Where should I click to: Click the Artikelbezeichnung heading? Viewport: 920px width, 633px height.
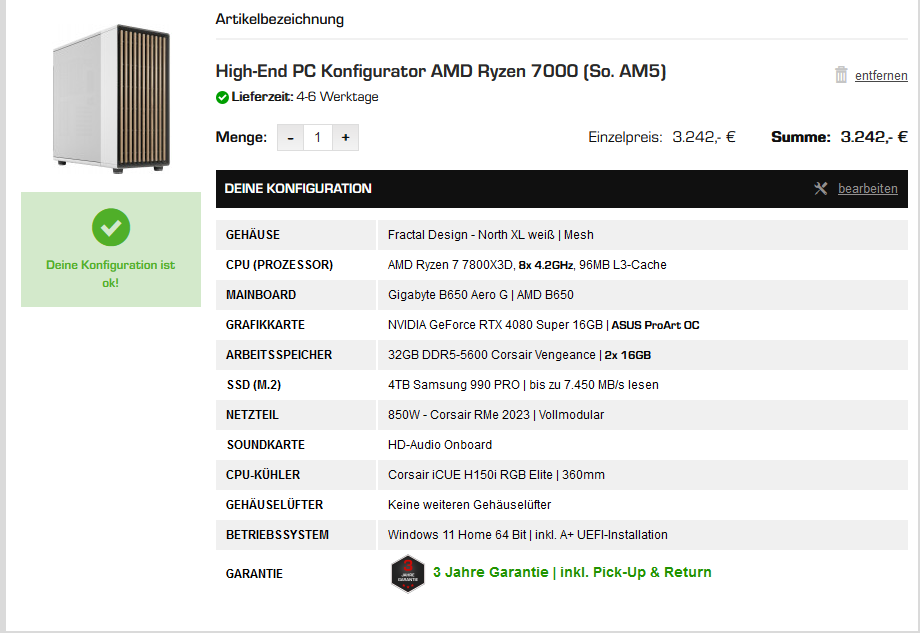point(279,19)
